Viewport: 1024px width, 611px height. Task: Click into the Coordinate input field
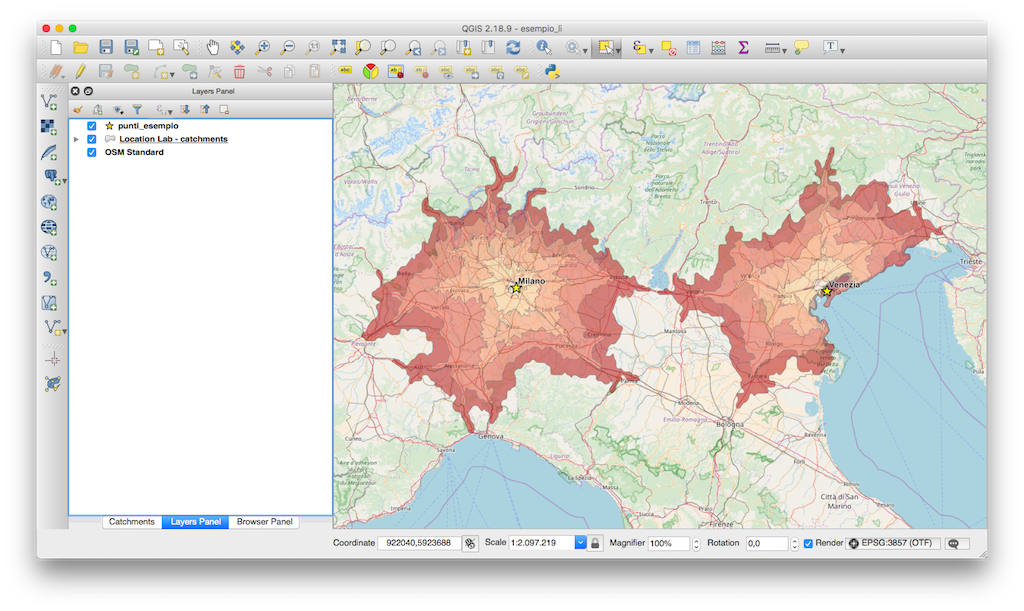tap(419, 543)
